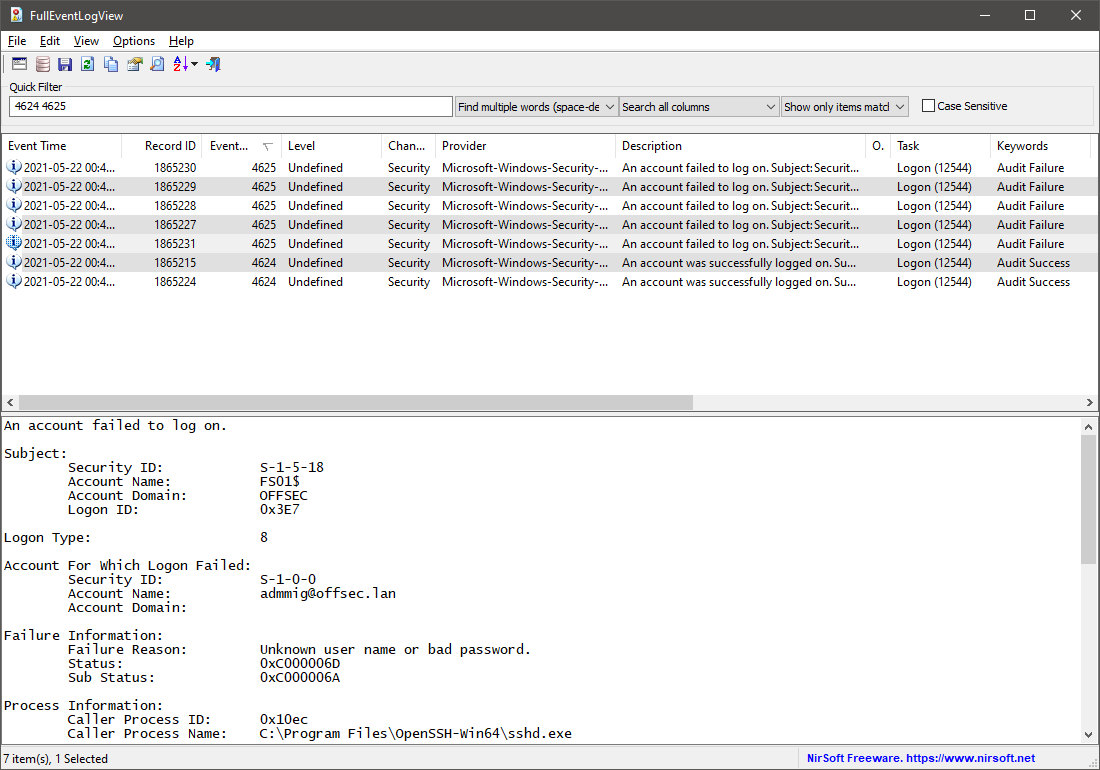Click the Security ID value 'S-1-5-18'
This screenshot has height=770, width=1100.
tap(292, 467)
